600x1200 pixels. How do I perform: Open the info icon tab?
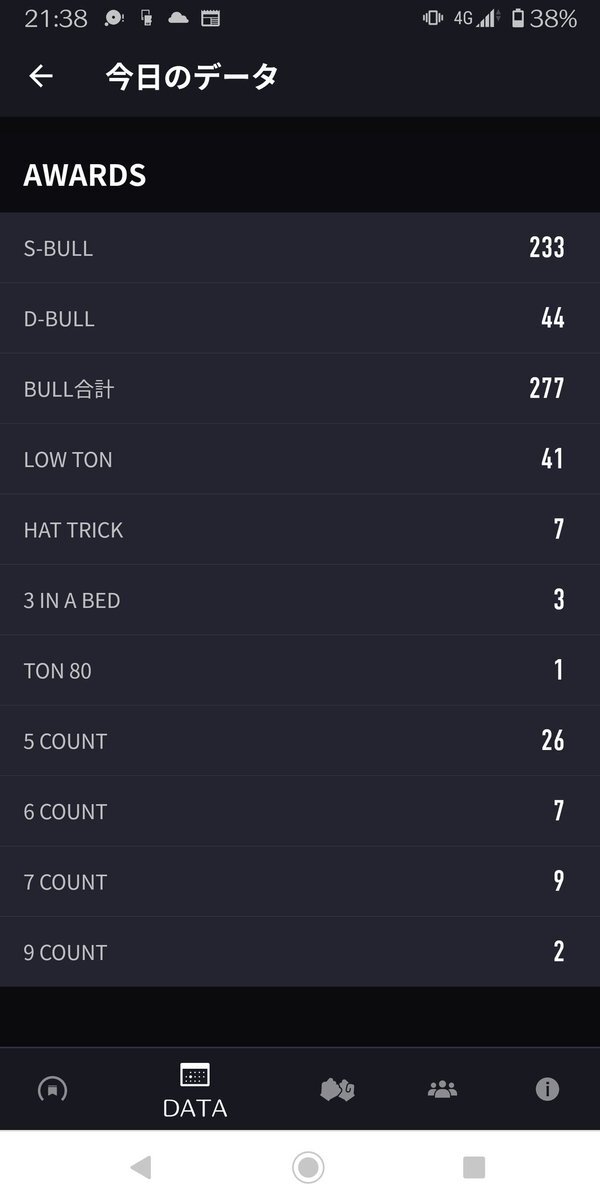pyautogui.click(x=547, y=1089)
